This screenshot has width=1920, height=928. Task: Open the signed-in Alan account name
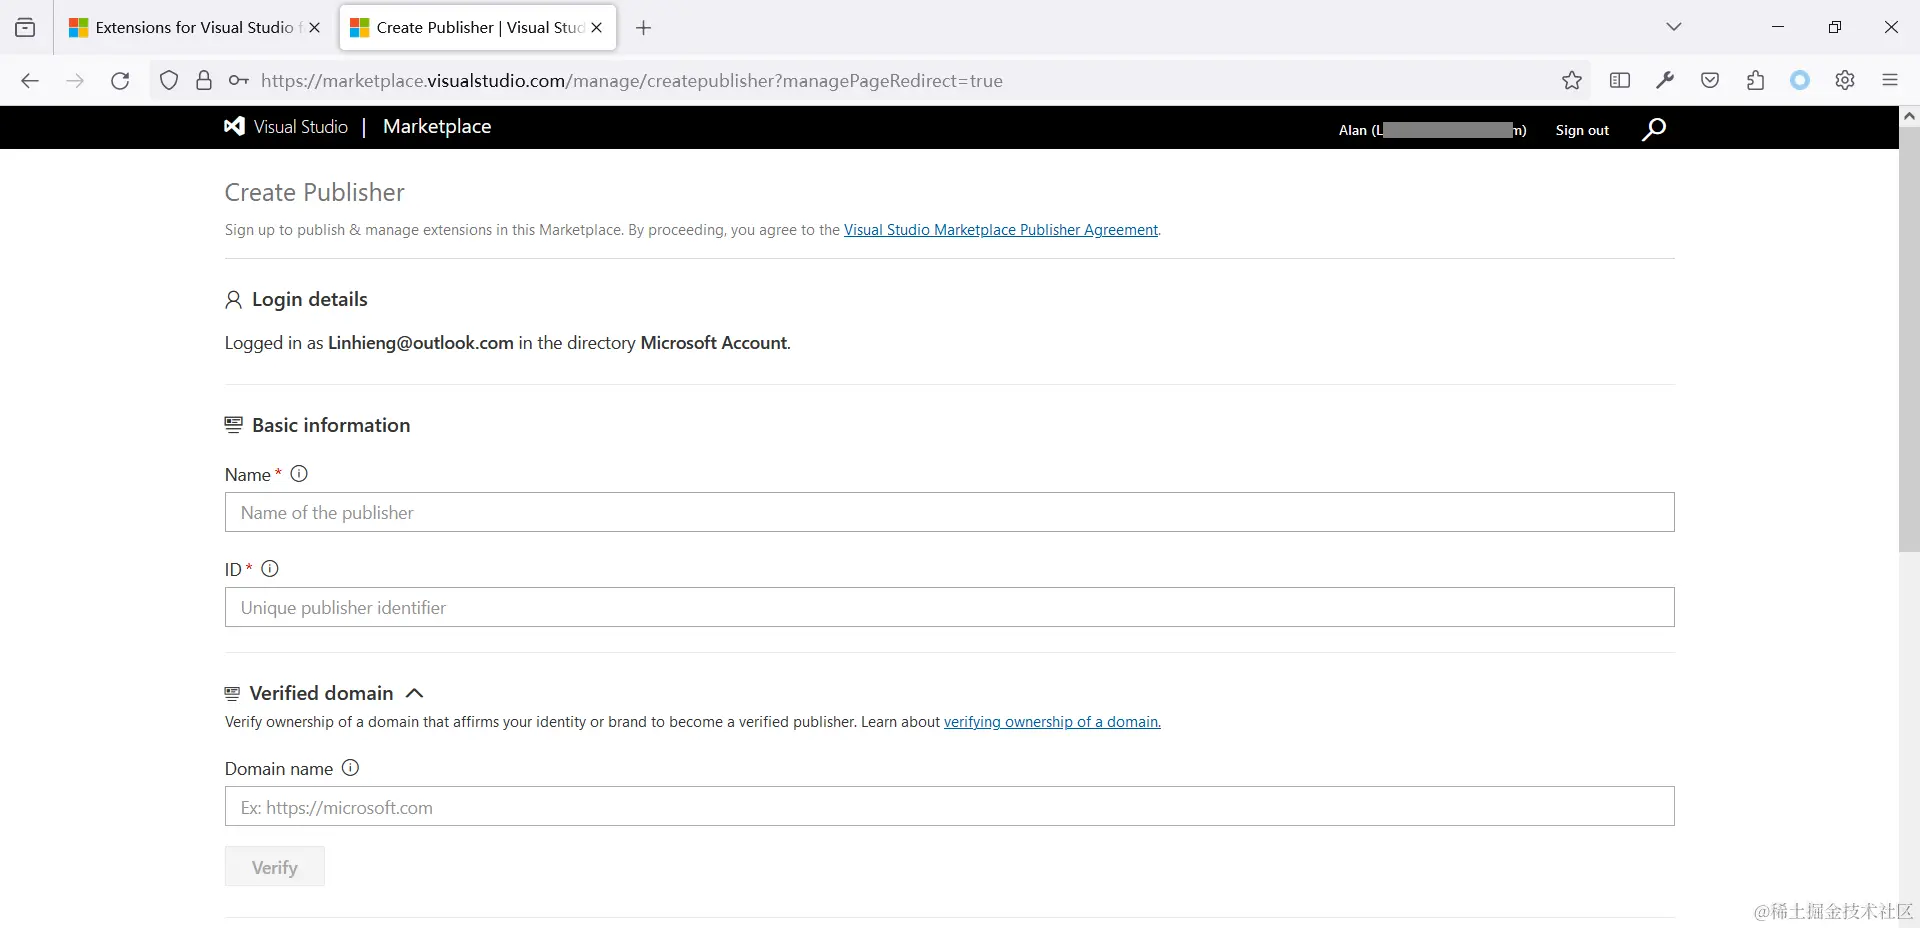point(1432,130)
